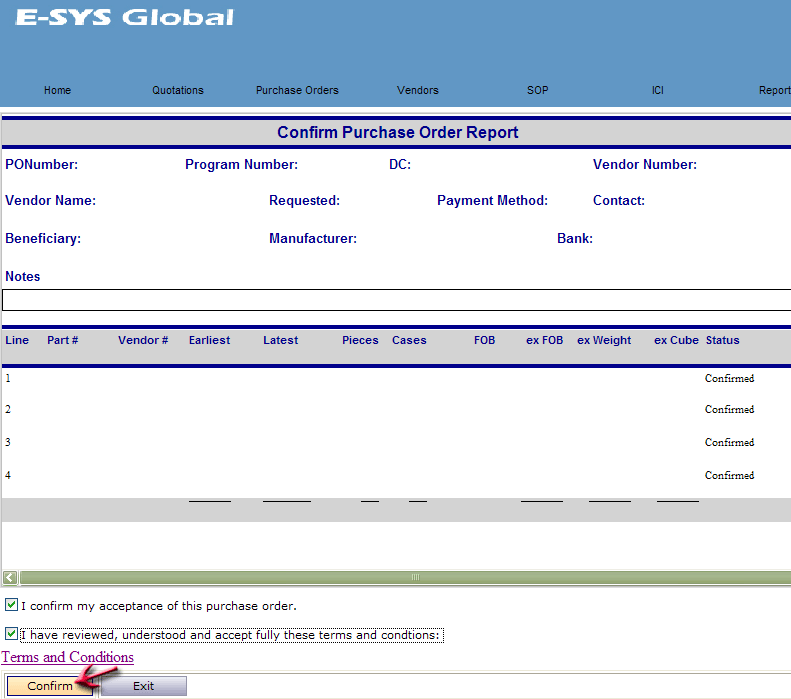
Task: Click the FOB column header
Action: tap(484, 340)
